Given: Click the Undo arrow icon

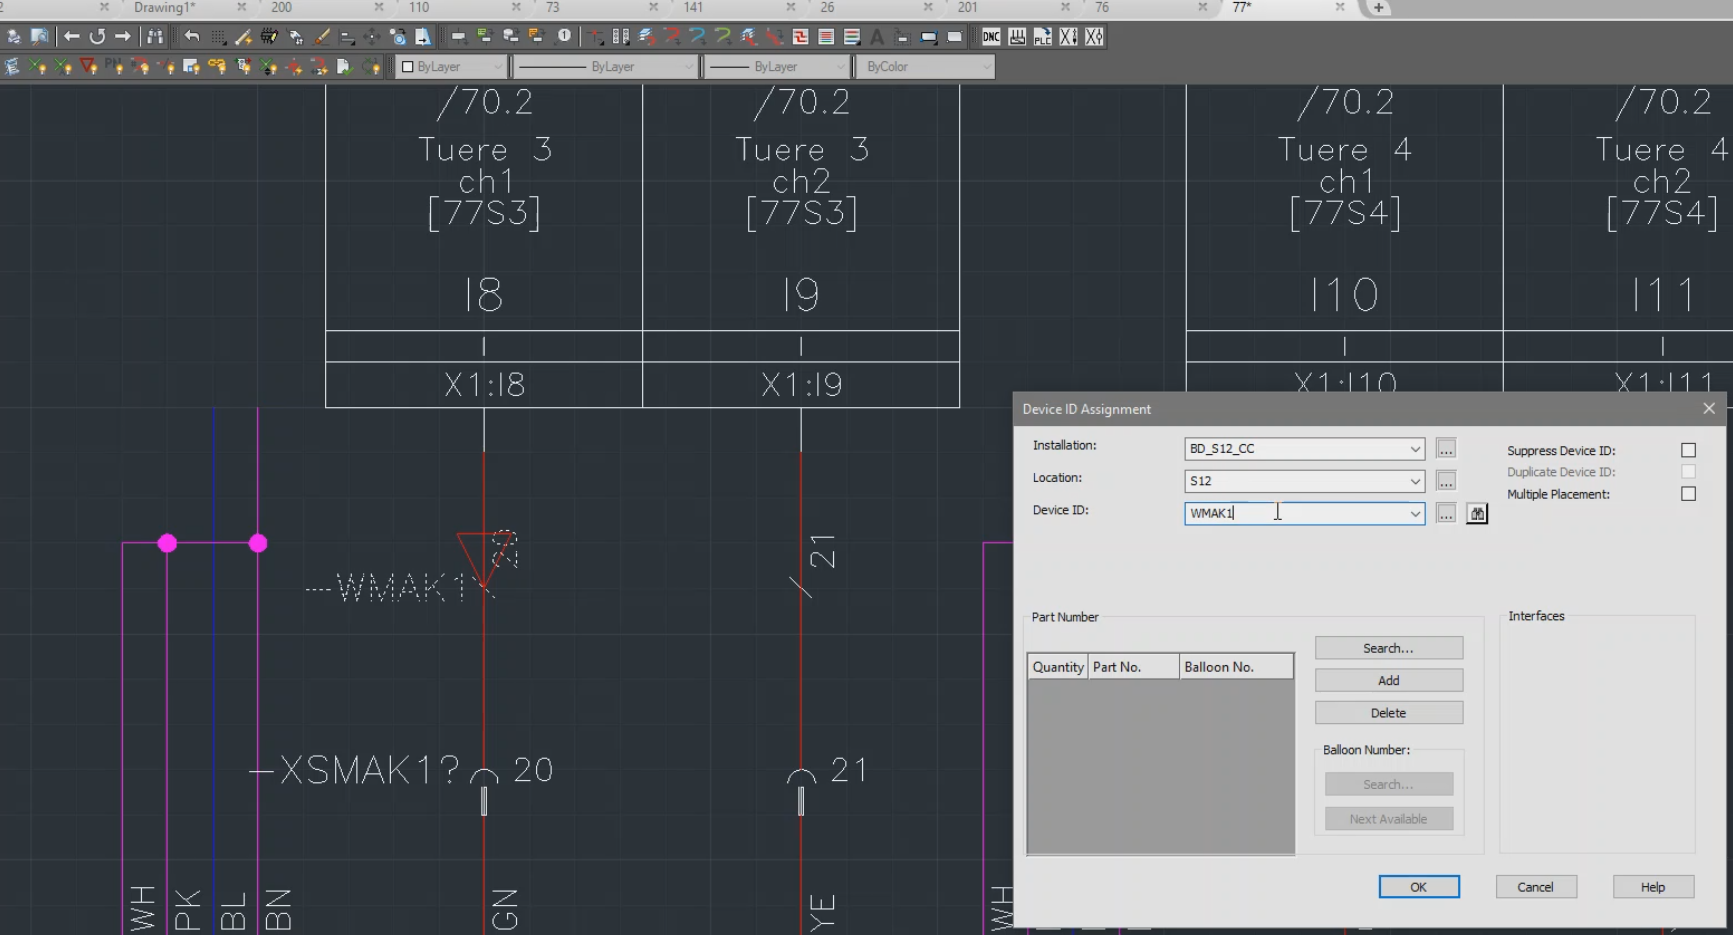Looking at the screenshot, I should tap(192, 36).
